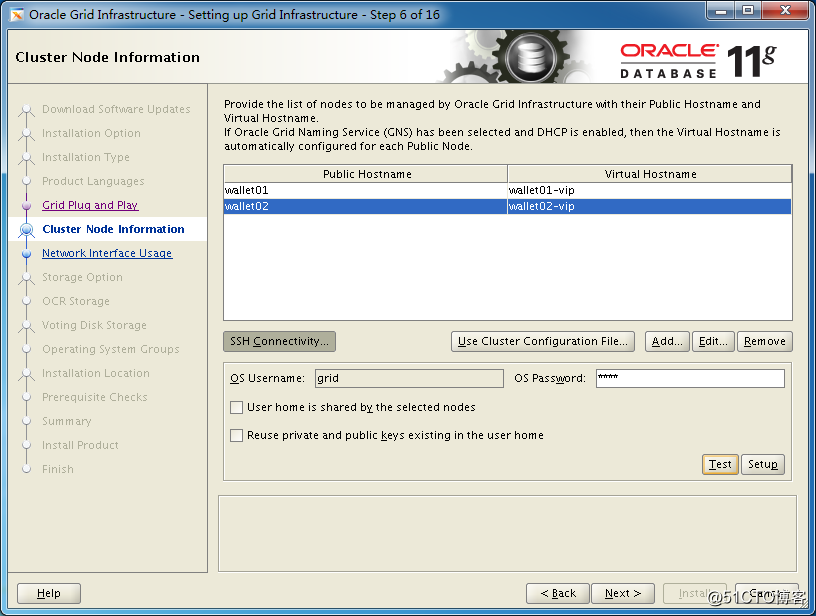Click the Download Software Updates step
816x616 pixels.
[116, 109]
